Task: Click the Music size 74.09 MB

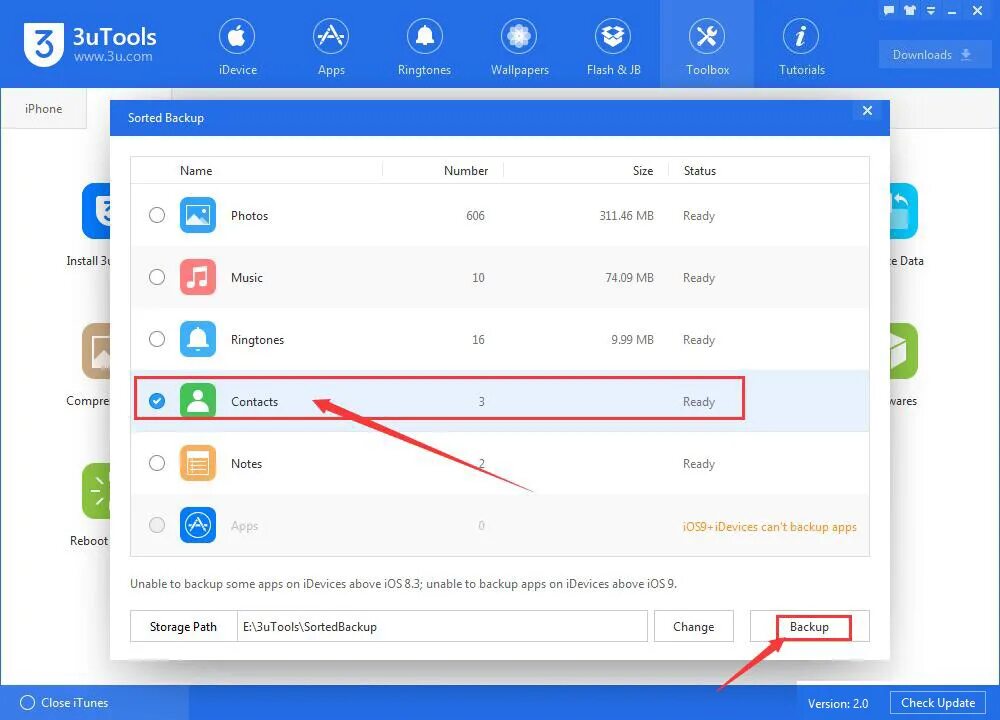Action: tap(629, 277)
